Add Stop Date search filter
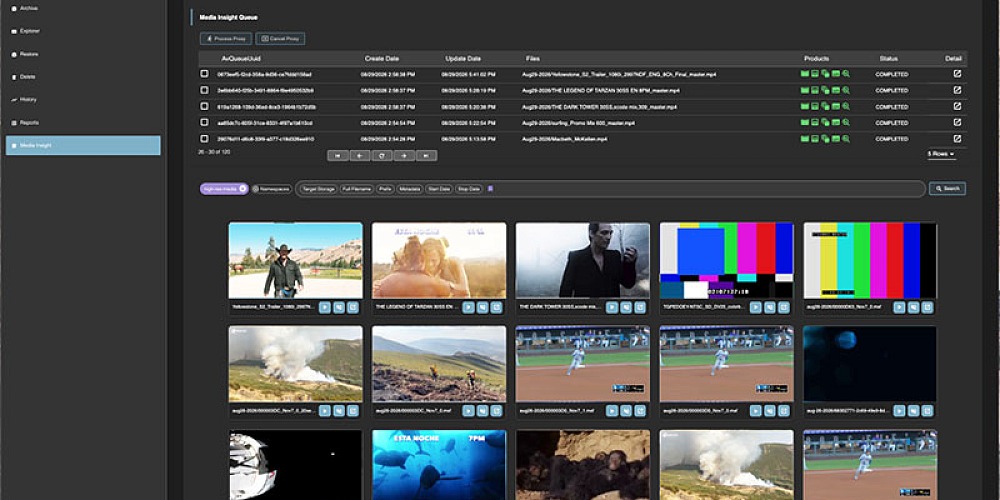This screenshot has height=500, width=1000. pos(469,189)
